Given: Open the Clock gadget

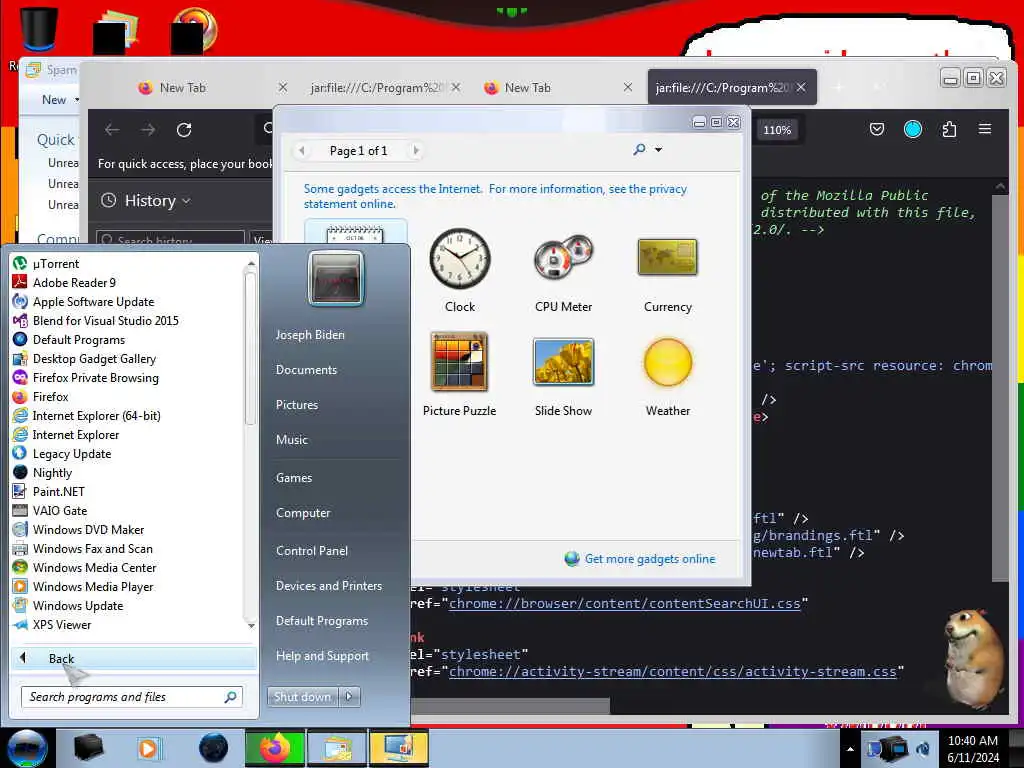Looking at the screenshot, I should click(x=460, y=259).
